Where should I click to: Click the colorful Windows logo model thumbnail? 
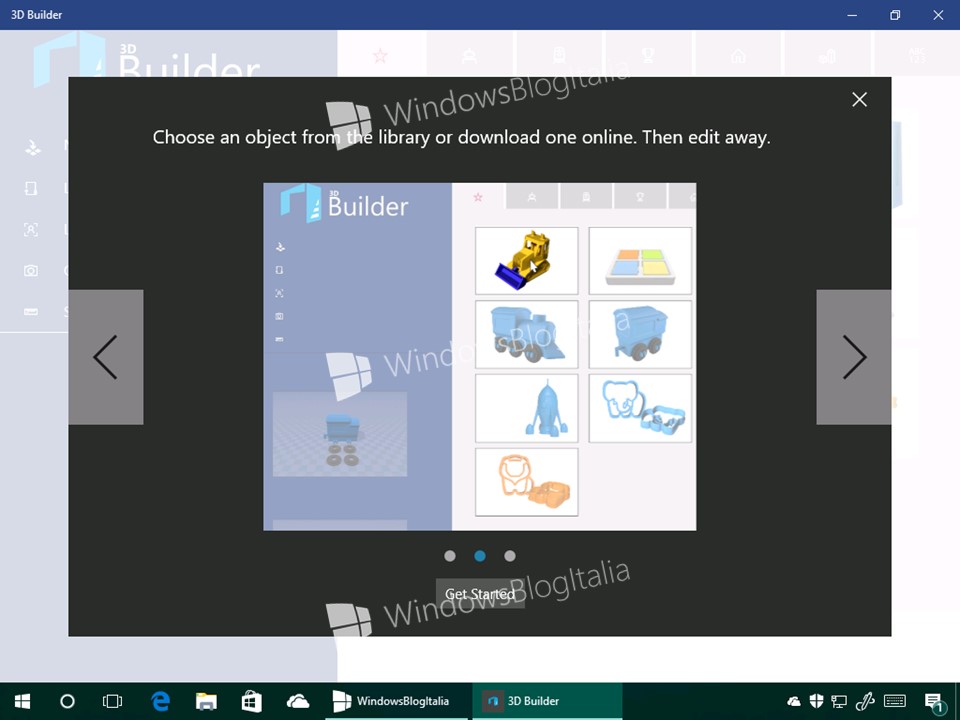[640, 261]
